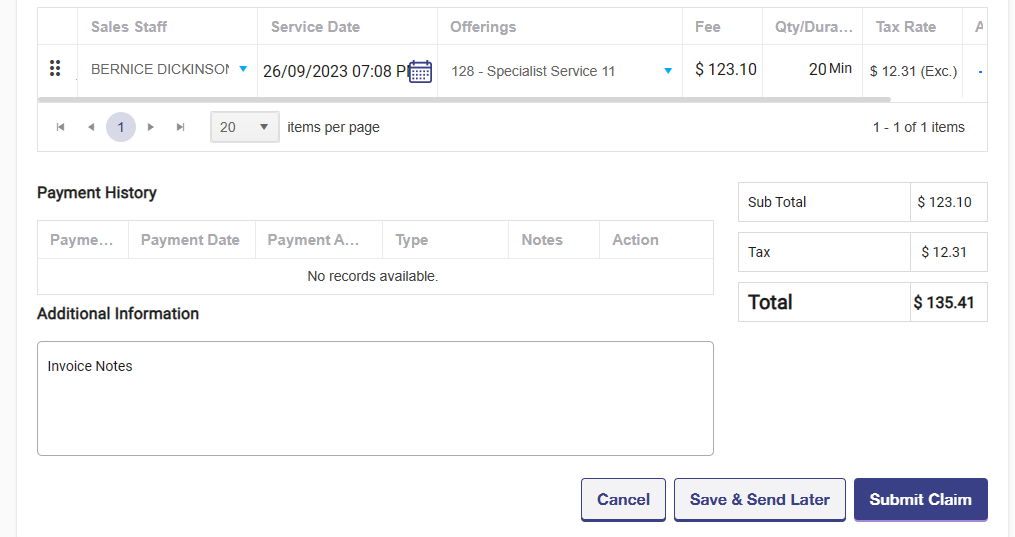The height and width of the screenshot is (537, 1015).
Task: Go to next page arrow
Action: point(151,127)
